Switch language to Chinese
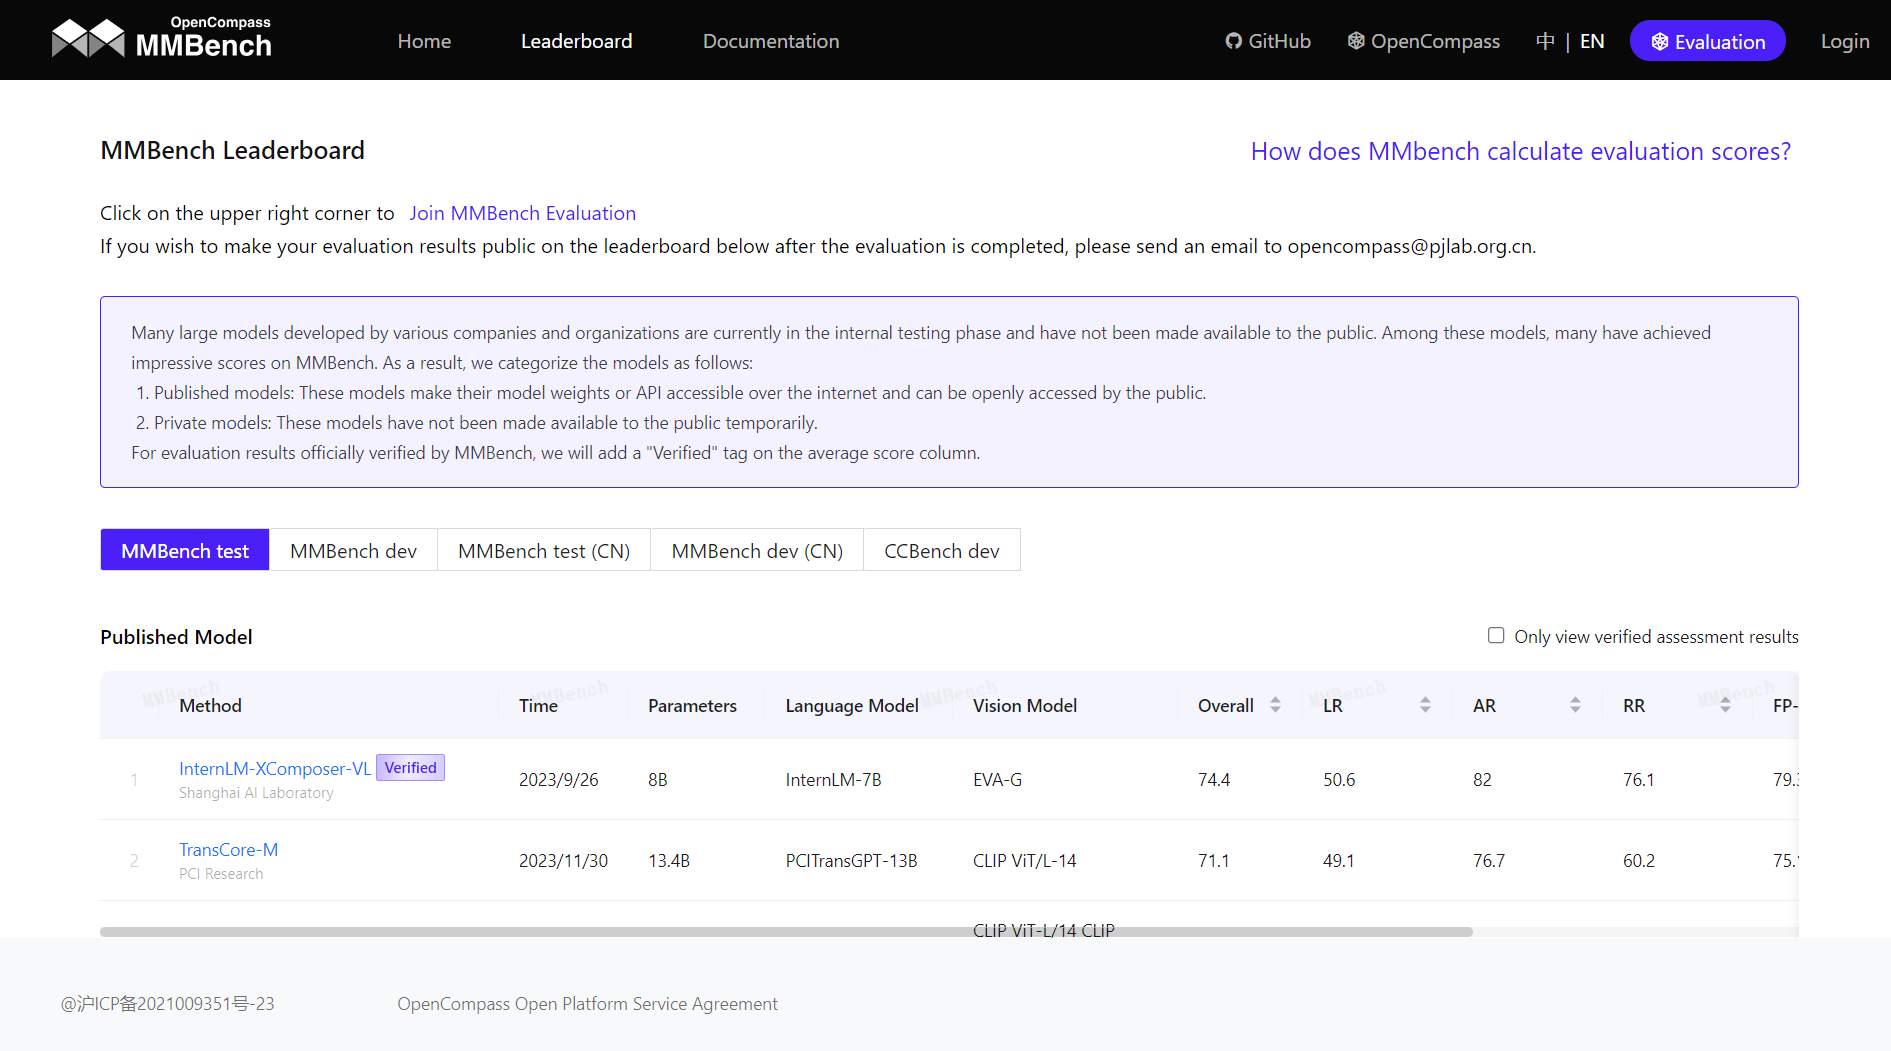 [1545, 41]
